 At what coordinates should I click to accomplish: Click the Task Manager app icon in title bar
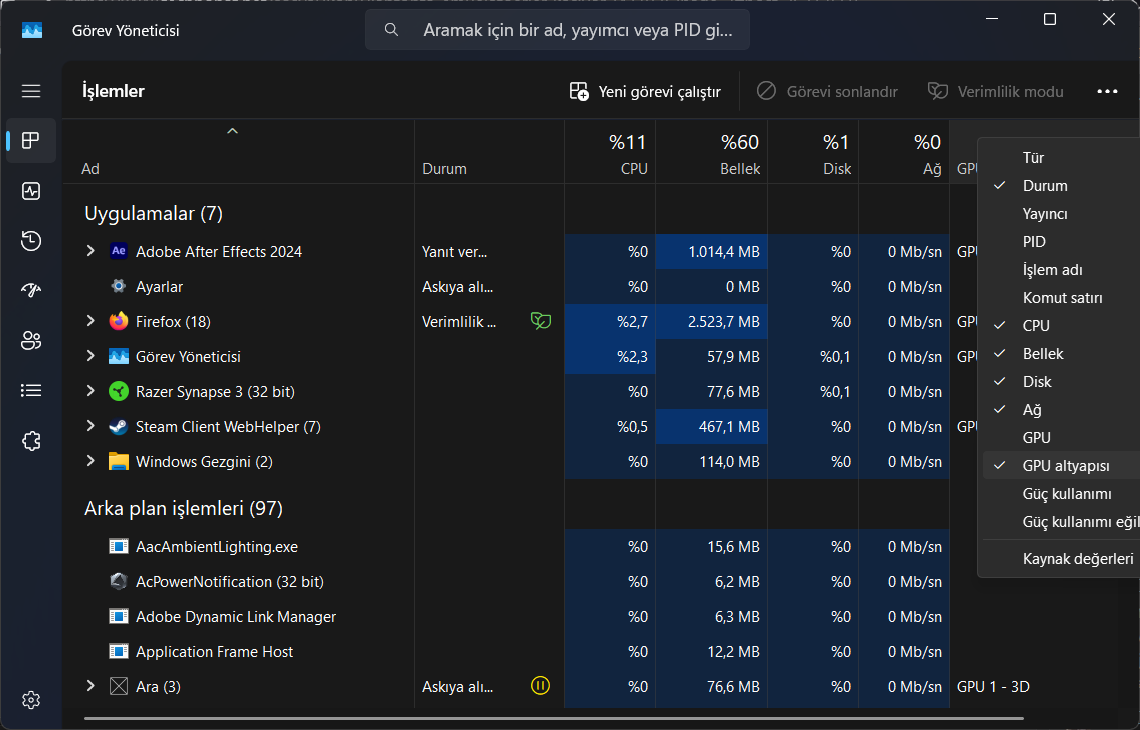click(x=32, y=31)
